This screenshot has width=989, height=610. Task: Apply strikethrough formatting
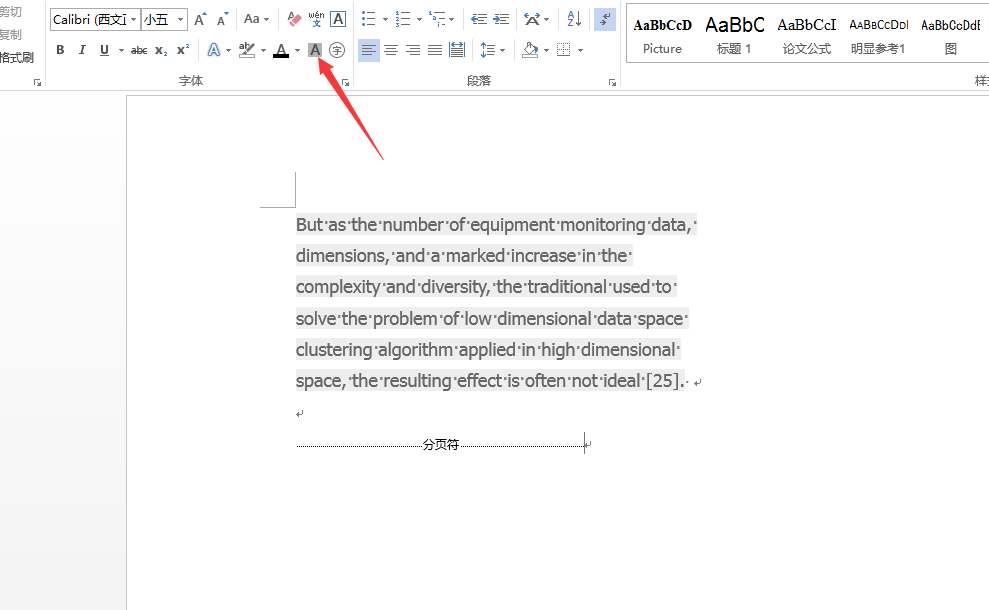139,50
